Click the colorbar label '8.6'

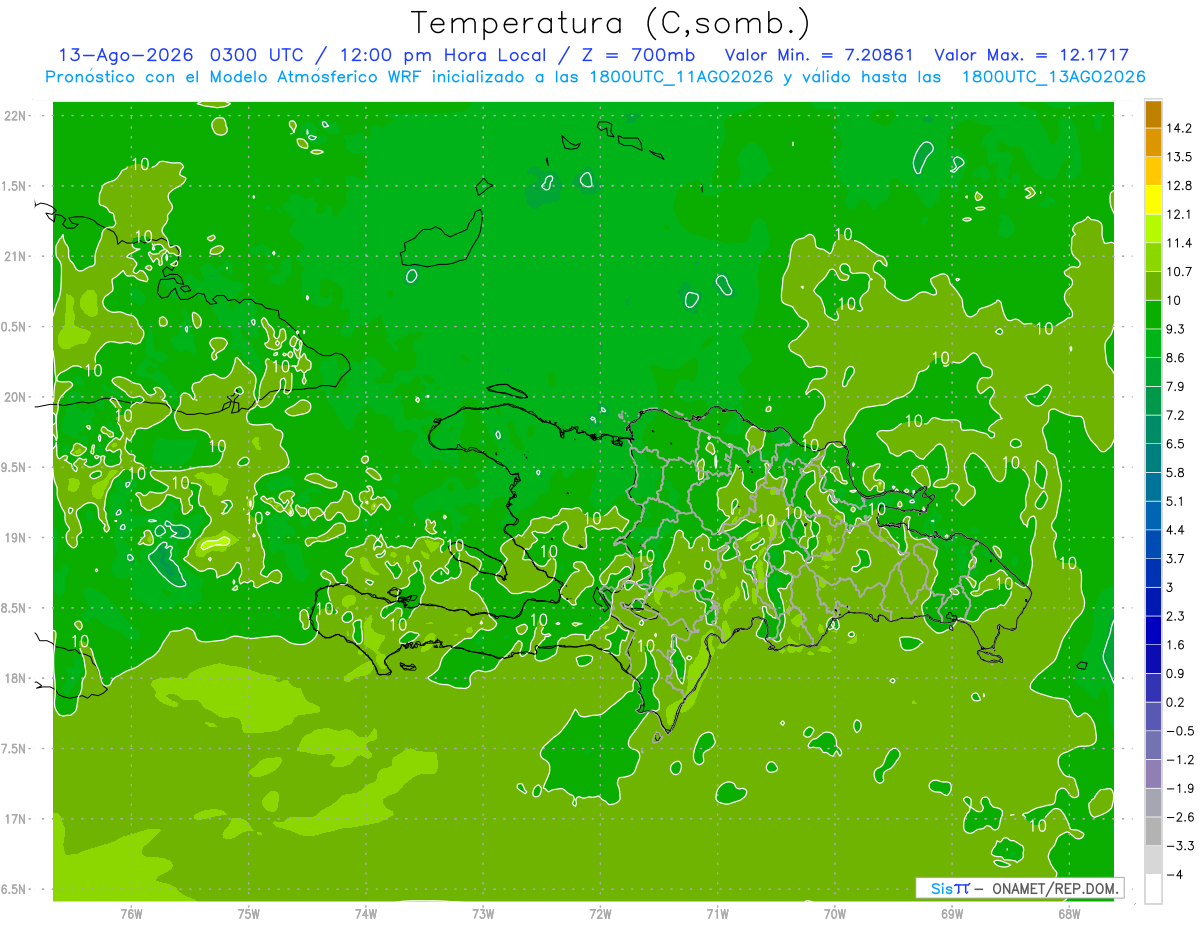pos(1176,358)
